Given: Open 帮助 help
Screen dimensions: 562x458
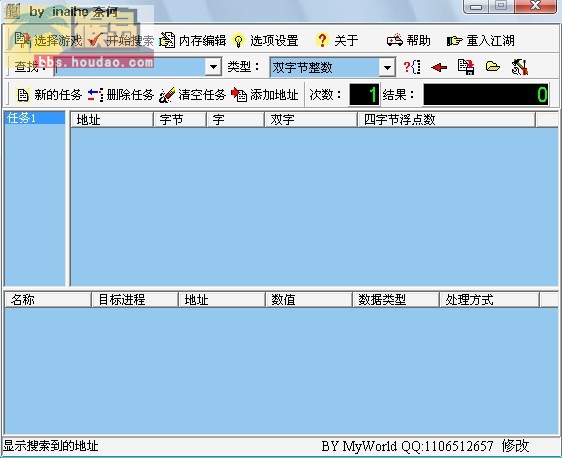Looking at the screenshot, I should [x=408, y=40].
